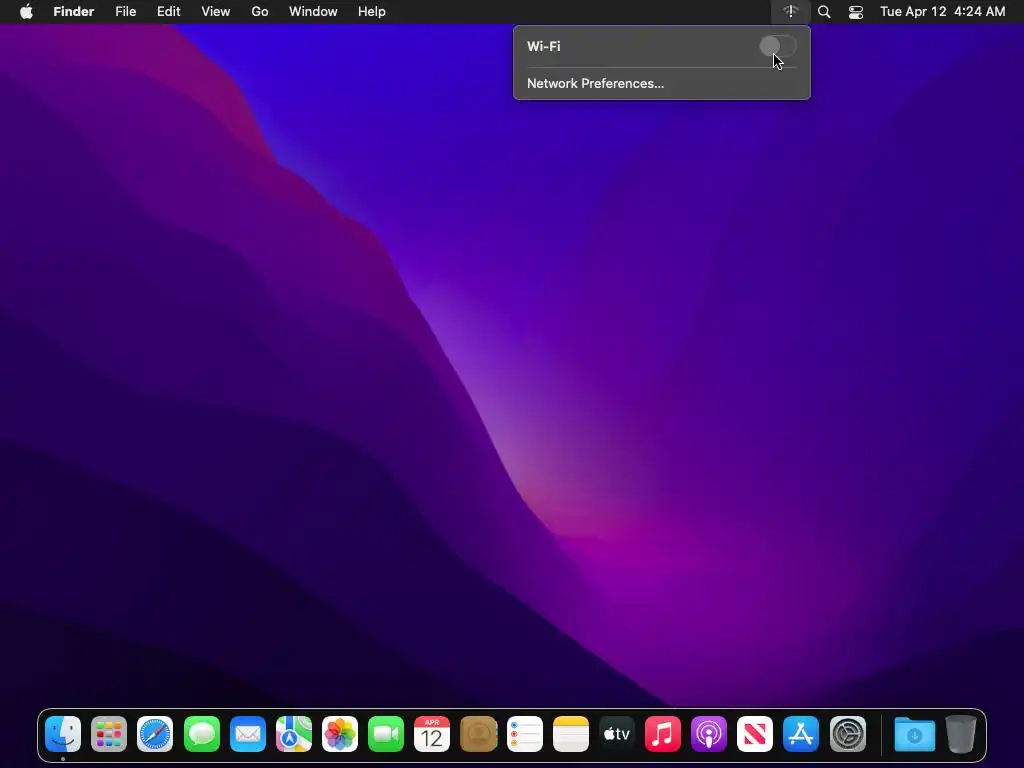Open Notes from the Dock
This screenshot has height=768, width=1024.
[x=571, y=734]
